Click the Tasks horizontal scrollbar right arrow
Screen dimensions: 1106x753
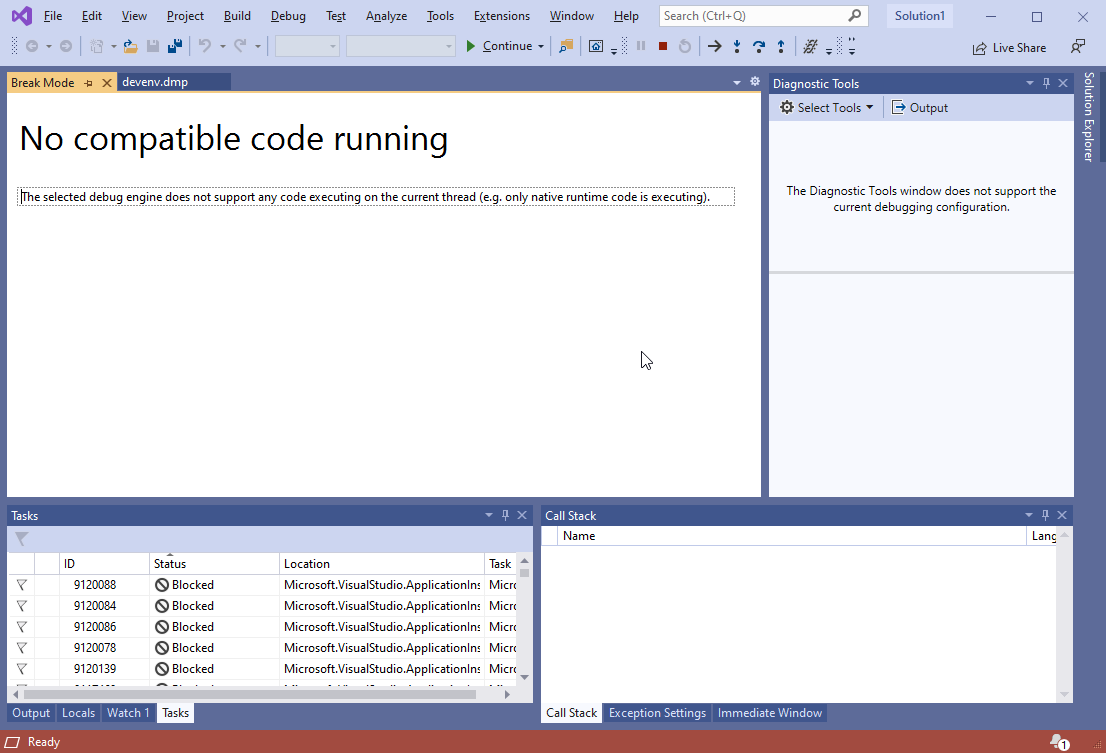tap(507, 694)
